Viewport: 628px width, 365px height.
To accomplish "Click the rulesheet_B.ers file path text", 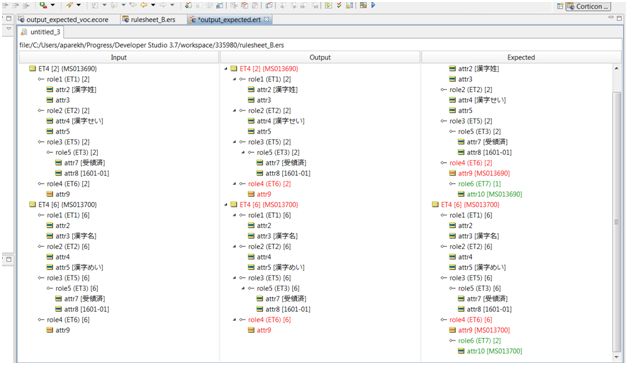I will click(x=152, y=45).
